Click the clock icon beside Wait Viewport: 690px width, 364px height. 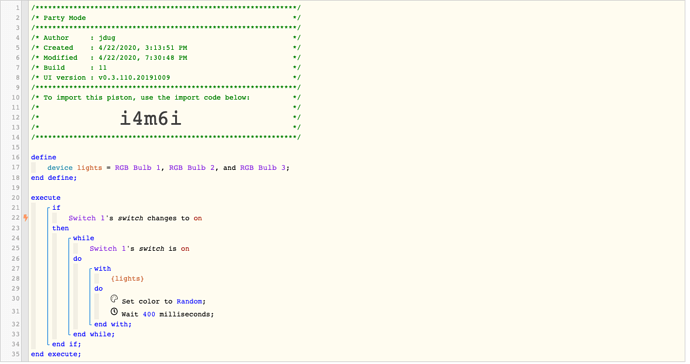pos(114,312)
